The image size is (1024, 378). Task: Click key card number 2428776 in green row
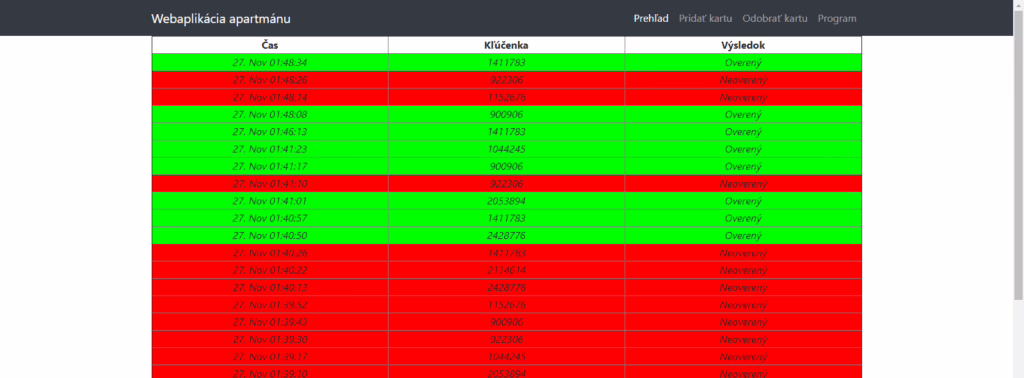(506, 236)
